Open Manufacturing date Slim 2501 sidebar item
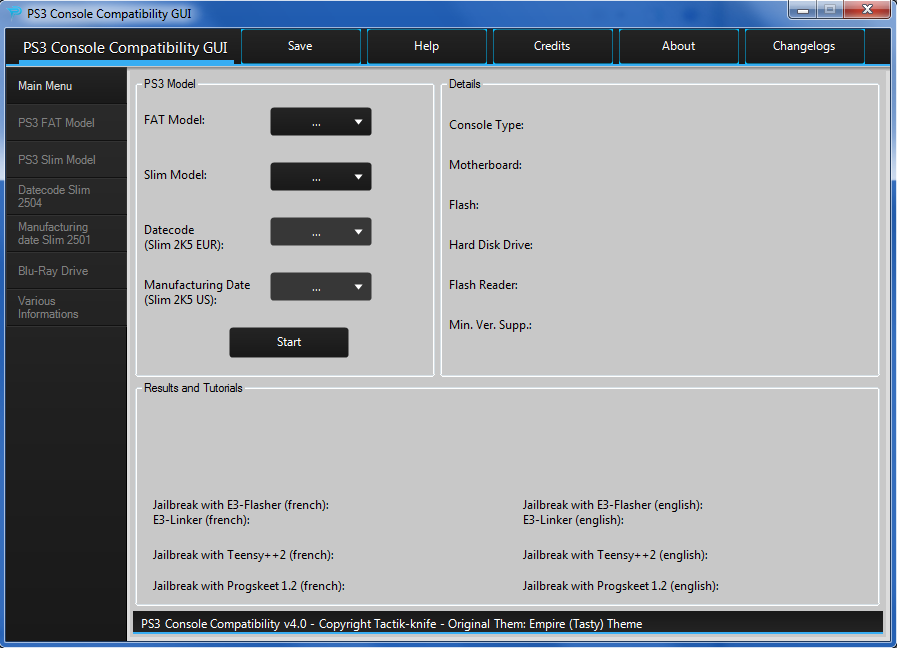 [x=66, y=233]
